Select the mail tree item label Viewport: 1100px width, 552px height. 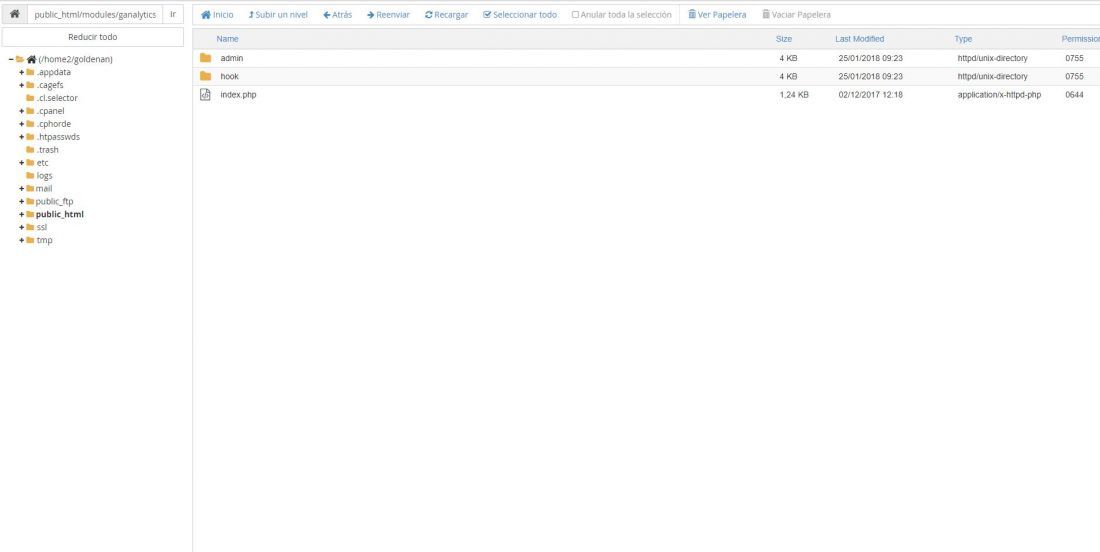44,189
